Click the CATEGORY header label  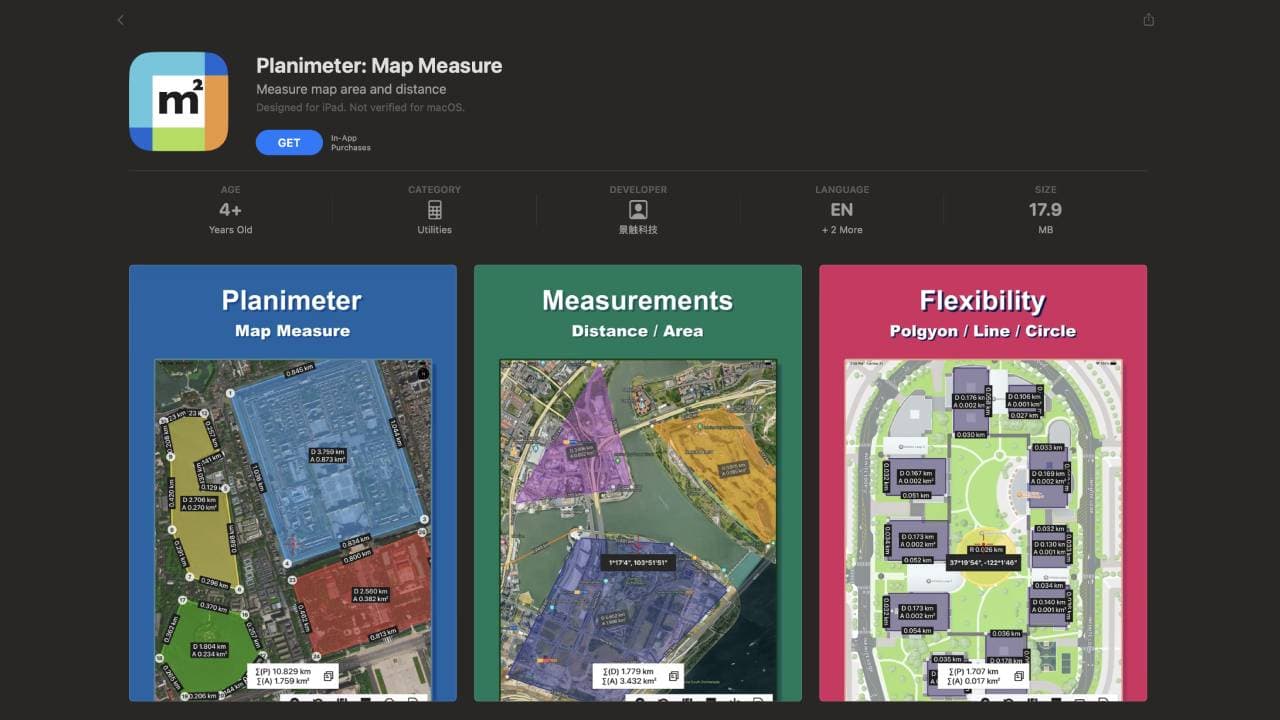point(434,190)
